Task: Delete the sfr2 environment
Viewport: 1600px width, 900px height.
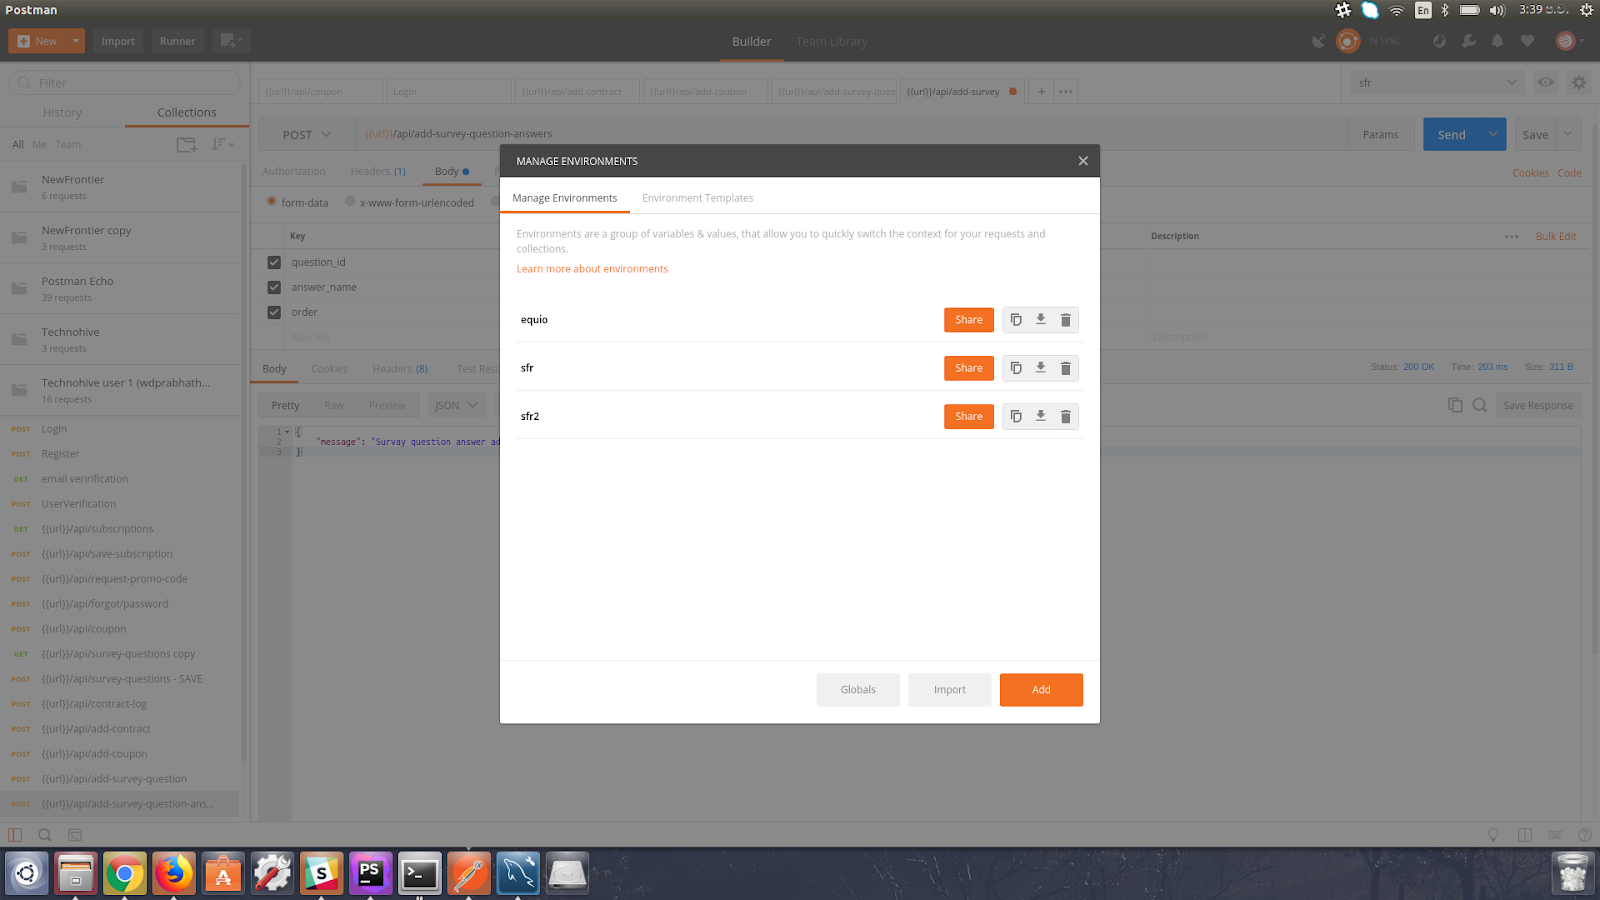Action: [1065, 416]
